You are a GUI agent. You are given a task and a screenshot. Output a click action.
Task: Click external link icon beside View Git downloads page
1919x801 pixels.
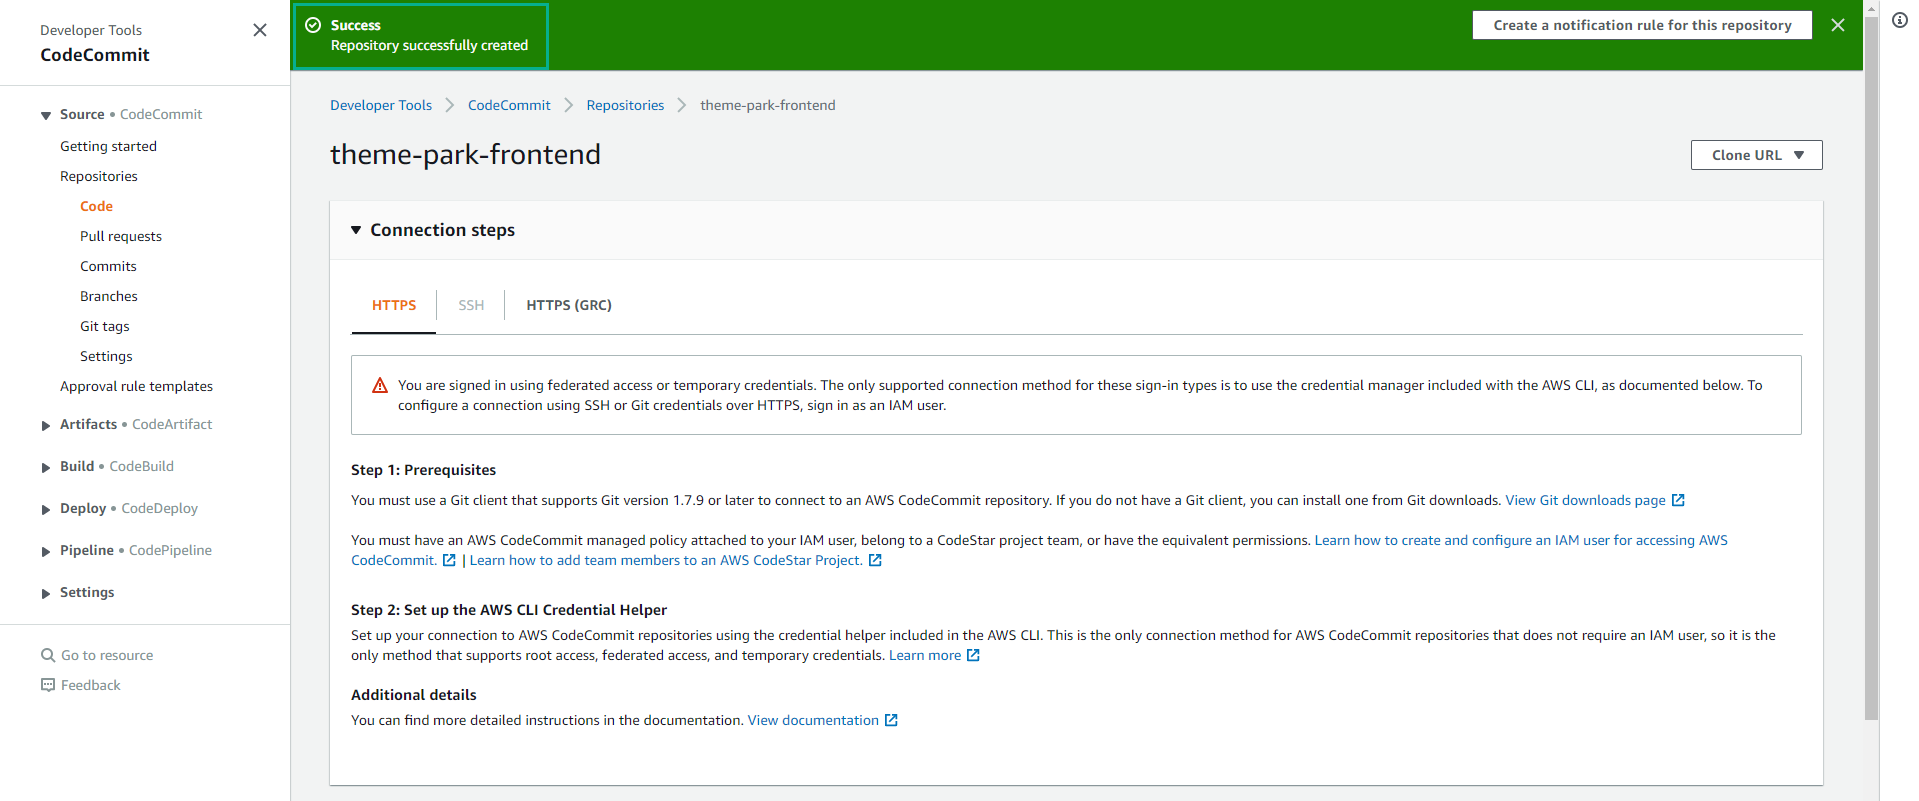1678,500
